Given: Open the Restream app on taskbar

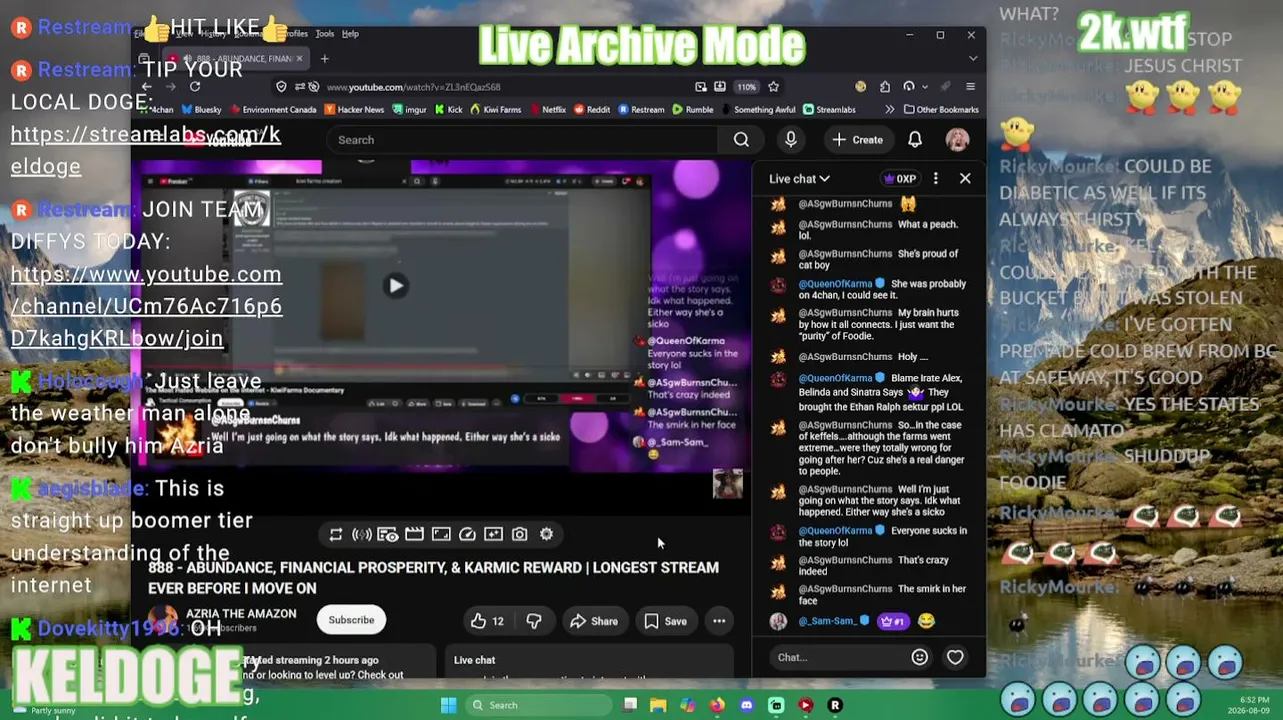Looking at the screenshot, I should 835,706.
